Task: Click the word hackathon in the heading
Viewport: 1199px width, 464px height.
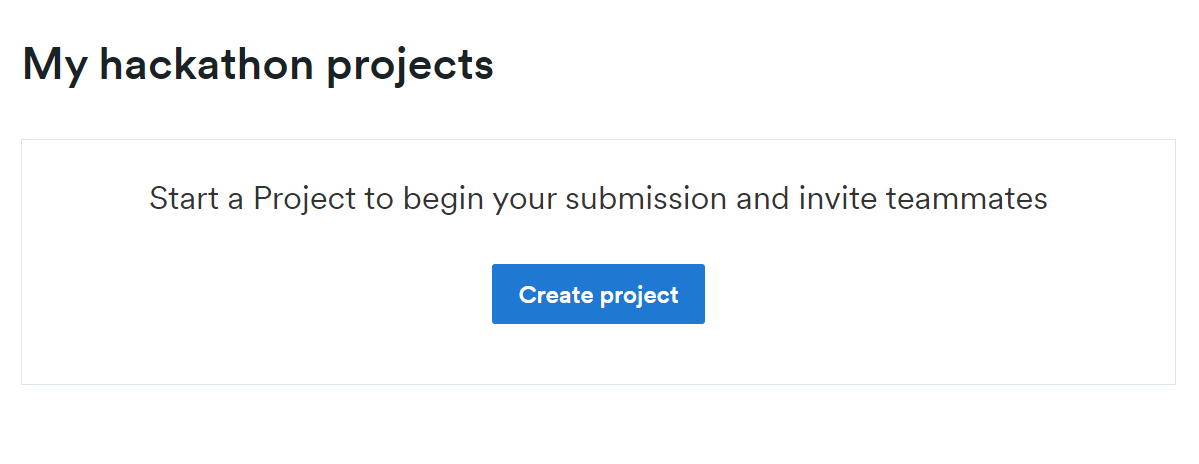Action: pyautogui.click(x=206, y=63)
